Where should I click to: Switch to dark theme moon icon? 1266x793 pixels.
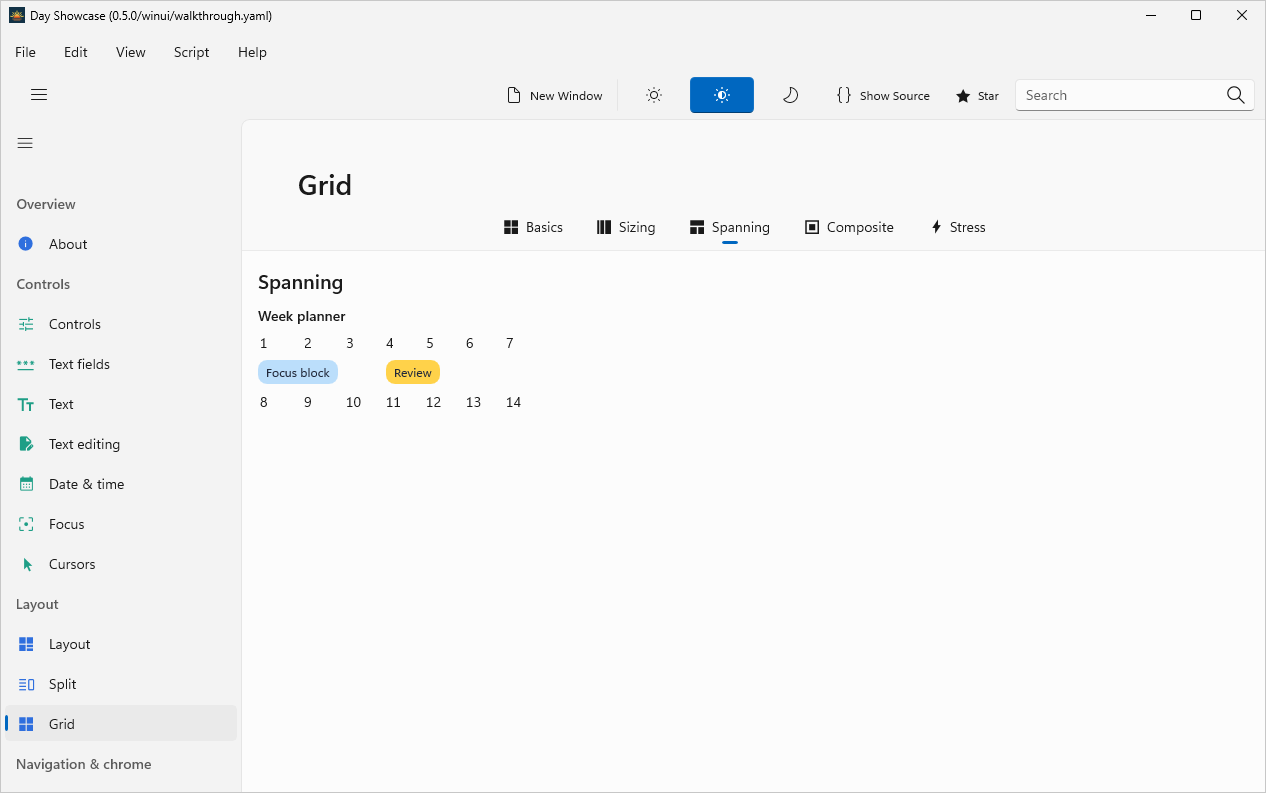pyautogui.click(x=790, y=95)
